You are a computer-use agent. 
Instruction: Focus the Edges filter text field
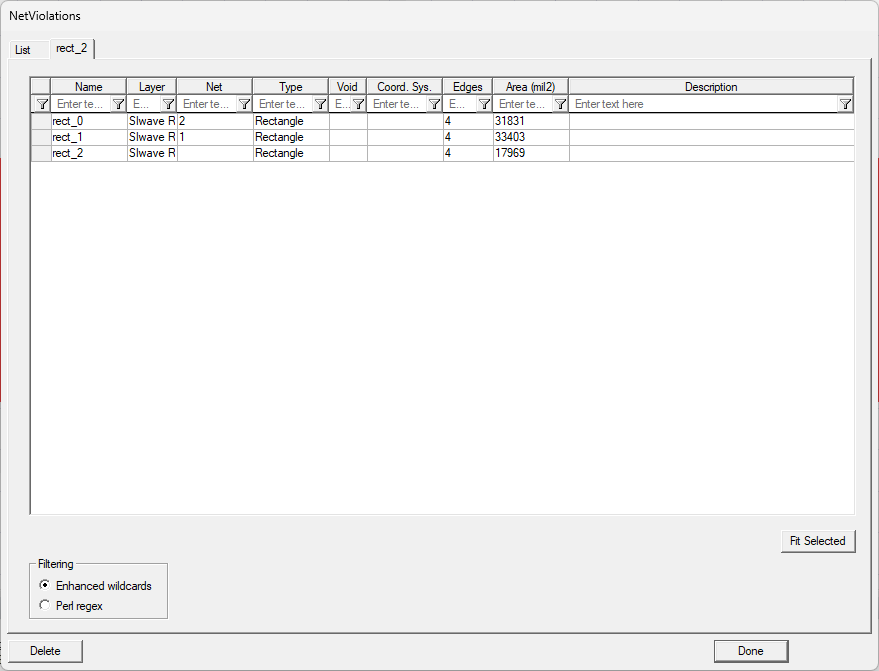pyautogui.click(x=461, y=104)
